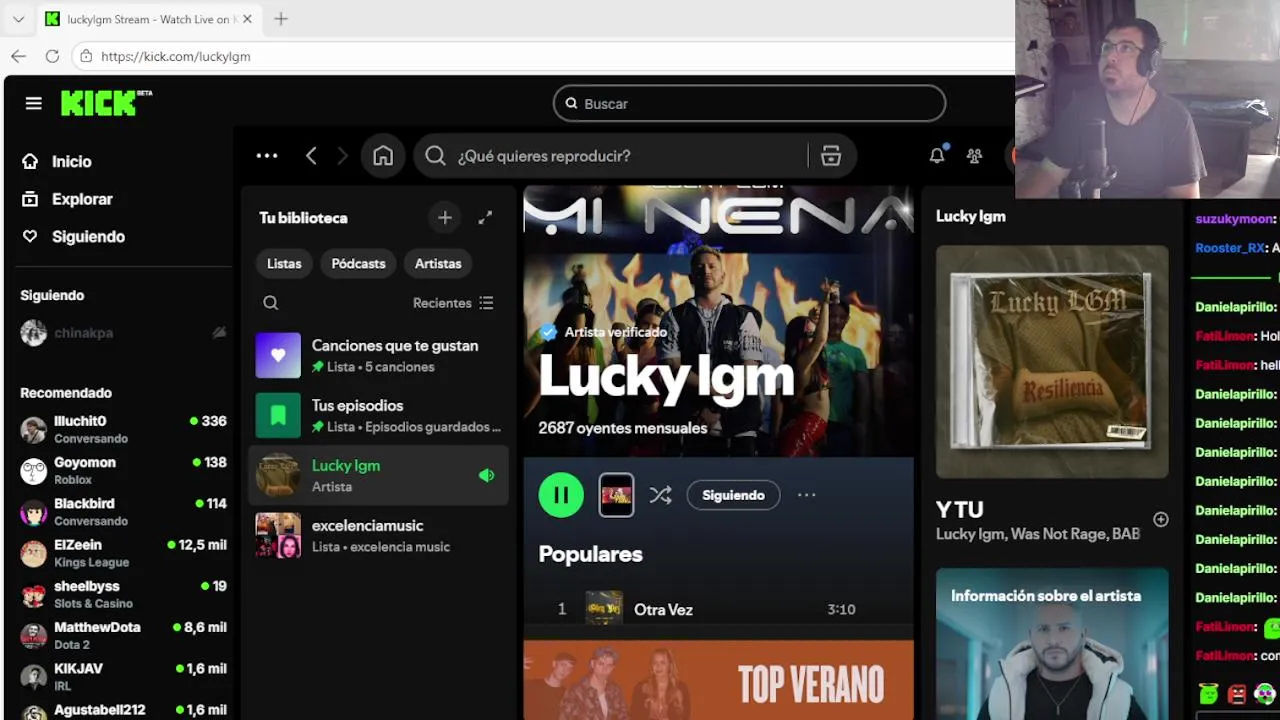Create new playlist with plus icon
This screenshot has width=1280, height=720.
tap(445, 217)
